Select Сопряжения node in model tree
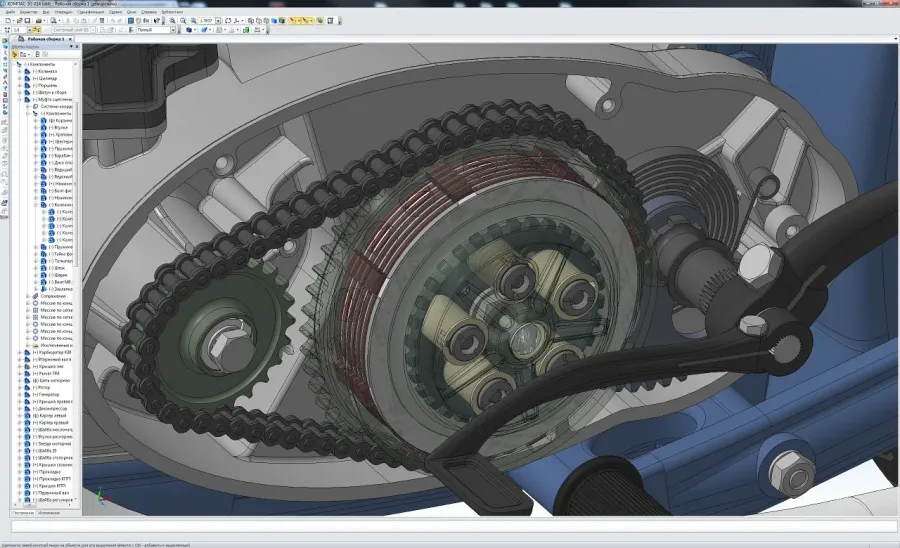Screen dimensions: 900x548 (53, 296)
